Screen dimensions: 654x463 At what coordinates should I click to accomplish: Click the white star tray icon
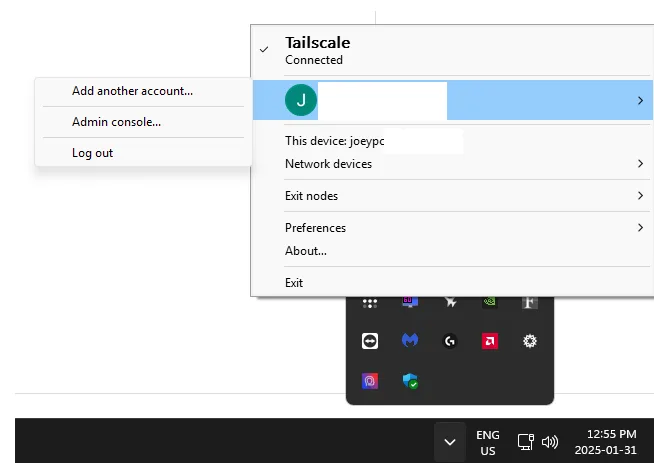450,302
